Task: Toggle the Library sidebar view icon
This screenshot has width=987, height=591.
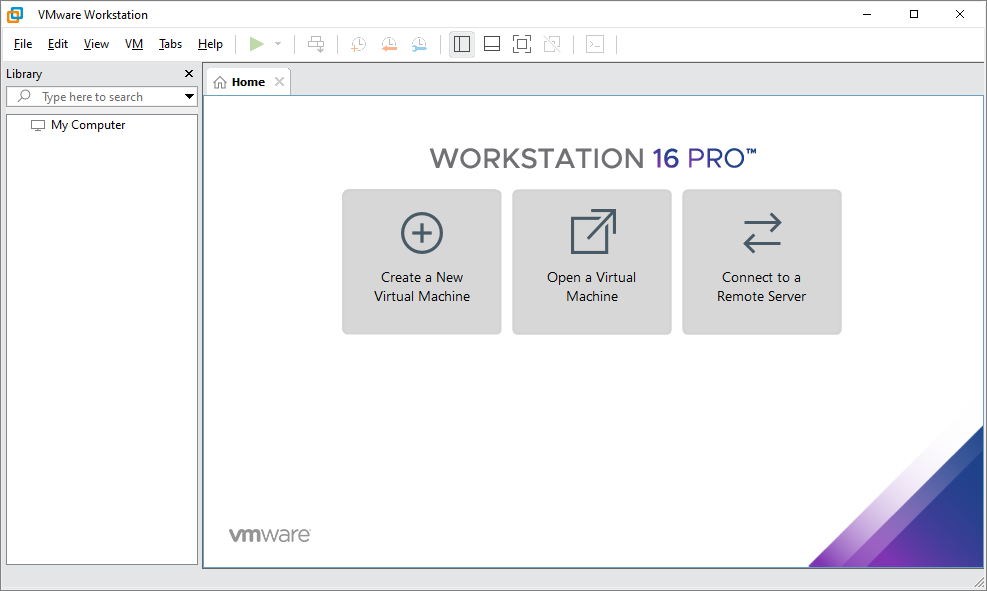Action: click(x=461, y=44)
